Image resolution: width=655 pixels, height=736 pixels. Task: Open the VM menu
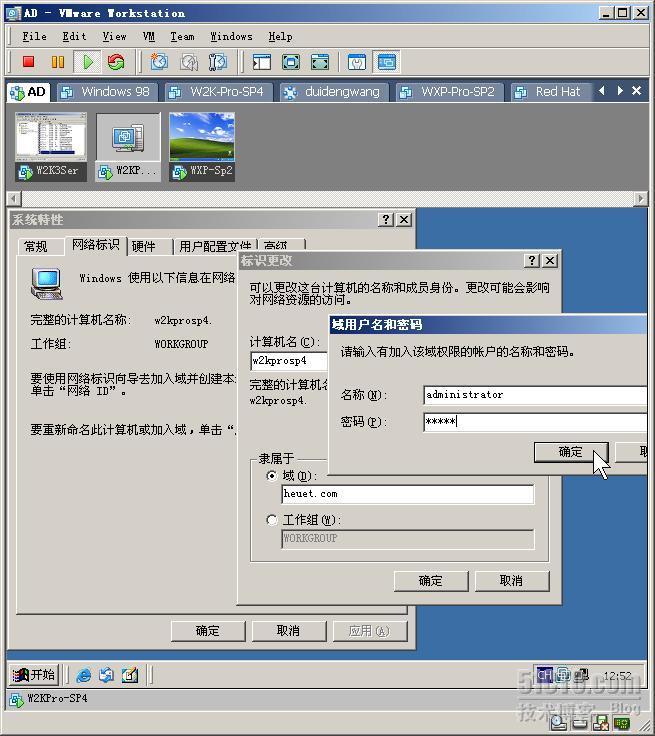[148, 36]
